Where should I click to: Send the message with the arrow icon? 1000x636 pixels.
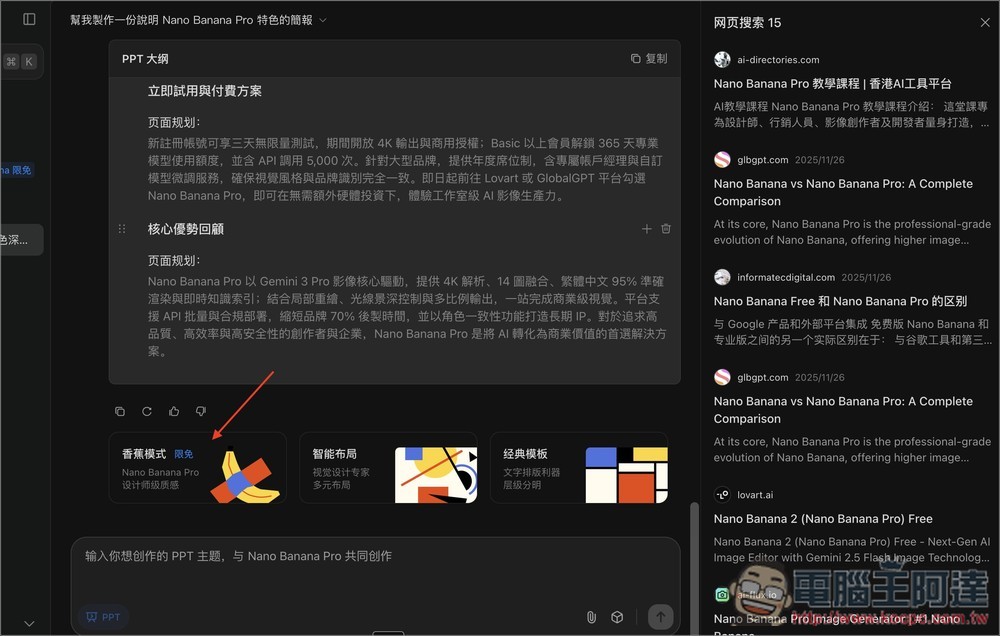point(659,617)
